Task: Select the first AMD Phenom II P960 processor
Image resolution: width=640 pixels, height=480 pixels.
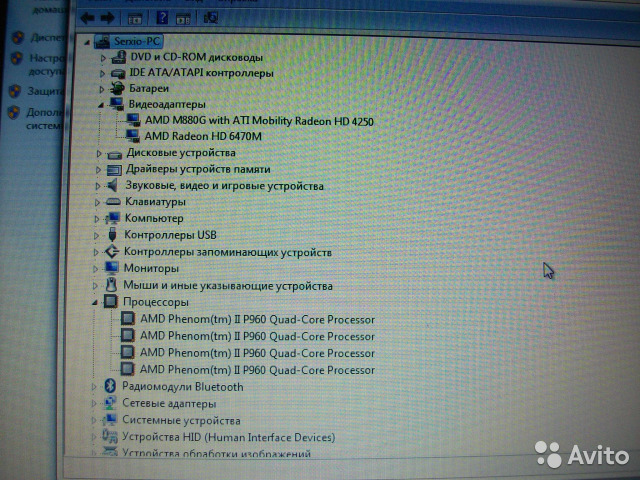Action: coord(257,320)
